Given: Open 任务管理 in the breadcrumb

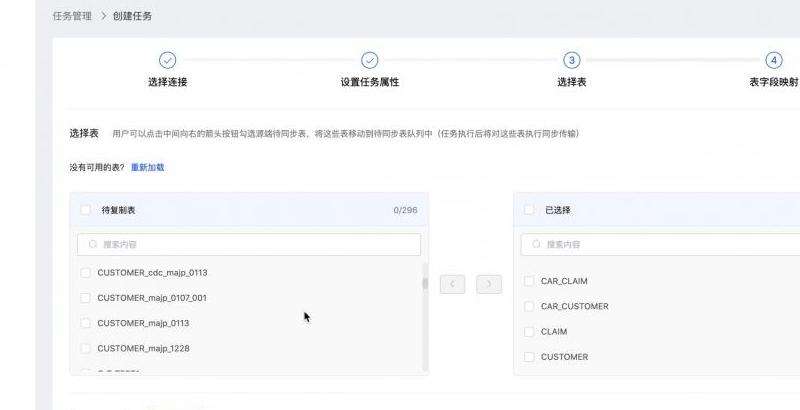Looking at the screenshot, I should click(72, 16).
